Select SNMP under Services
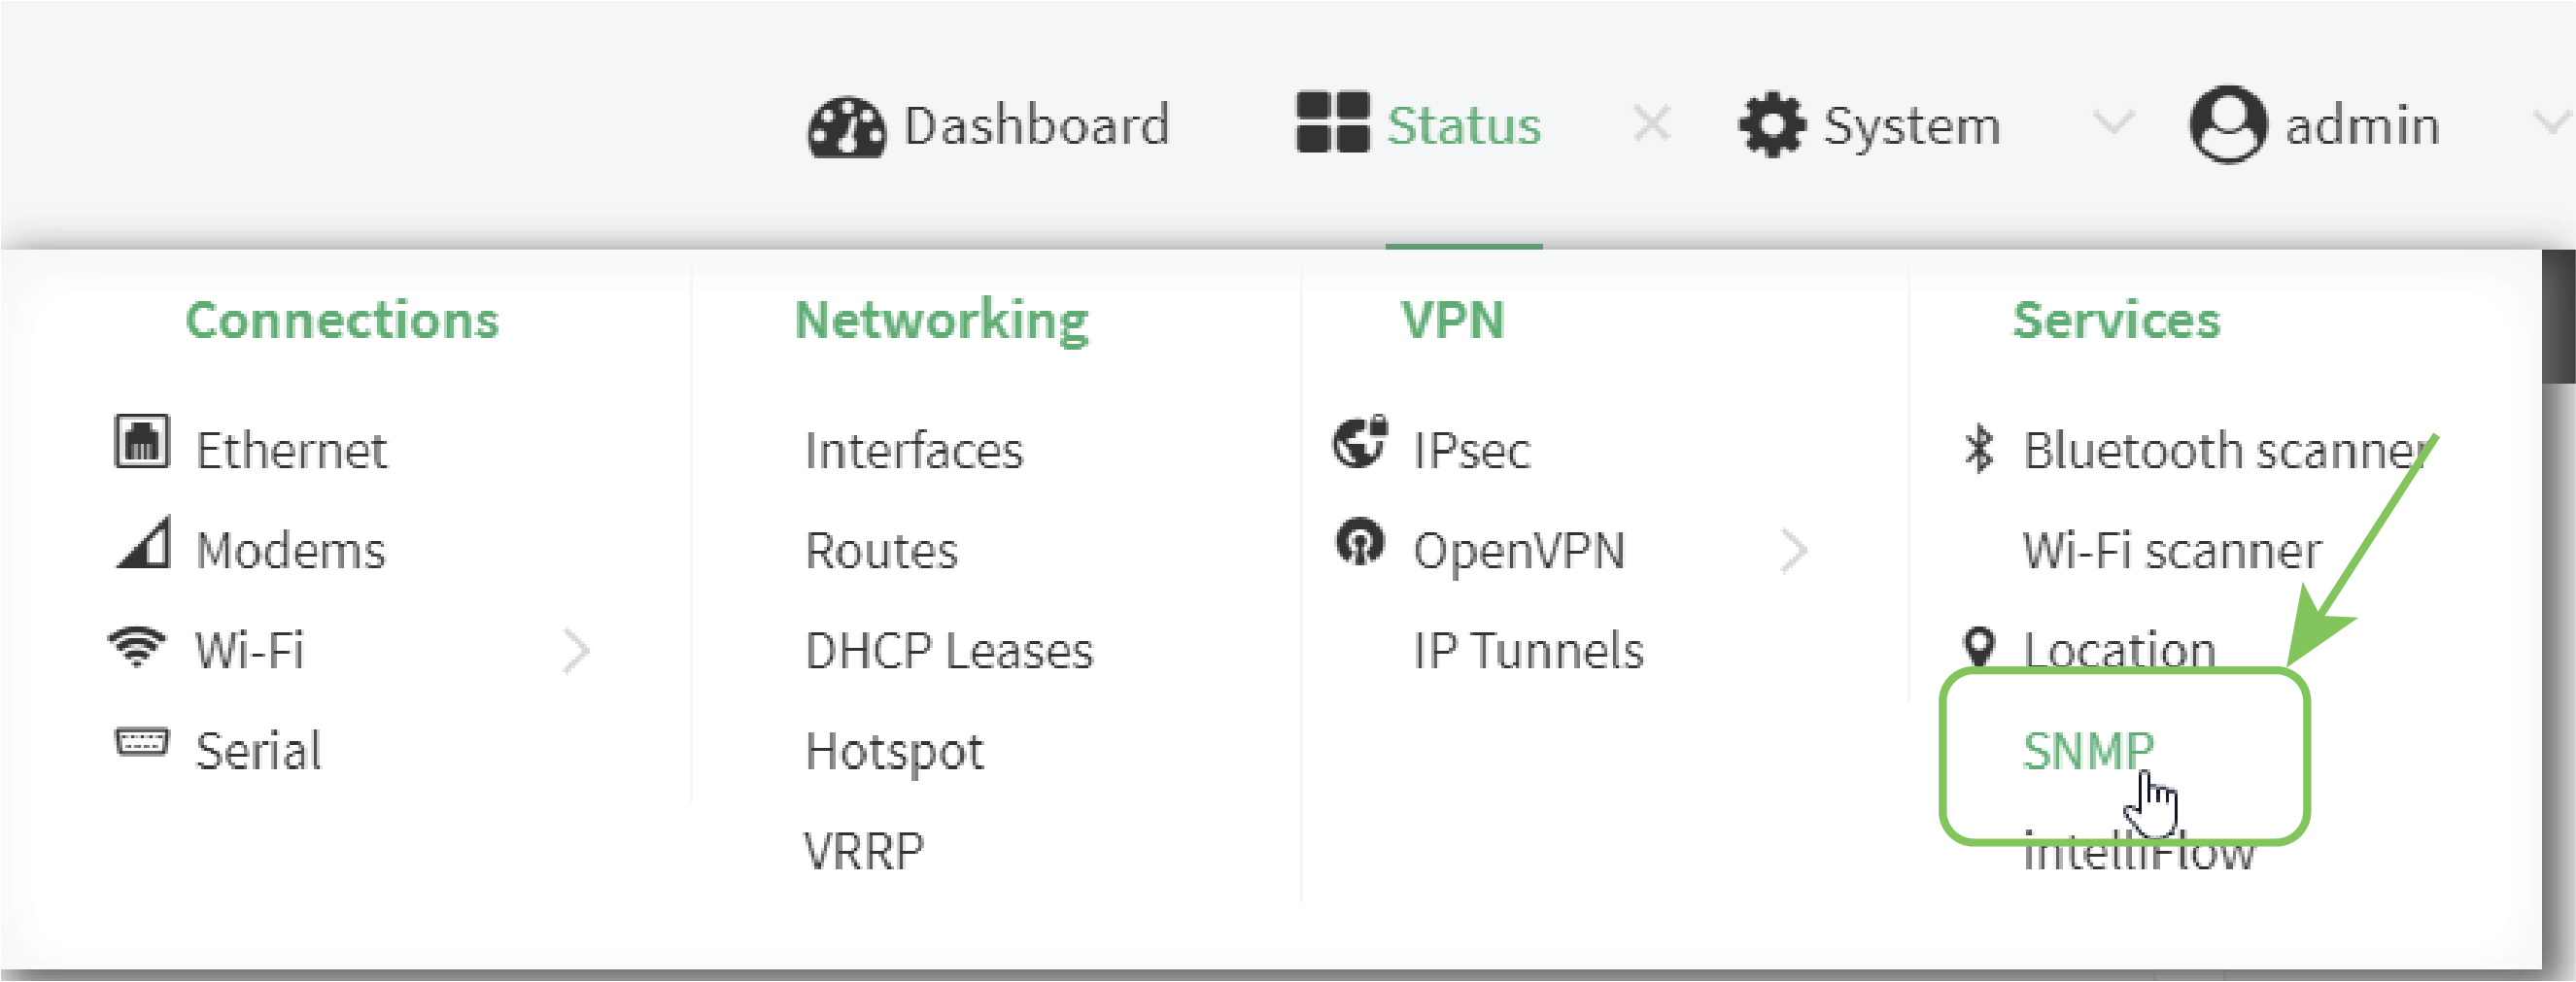 [2088, 751]
